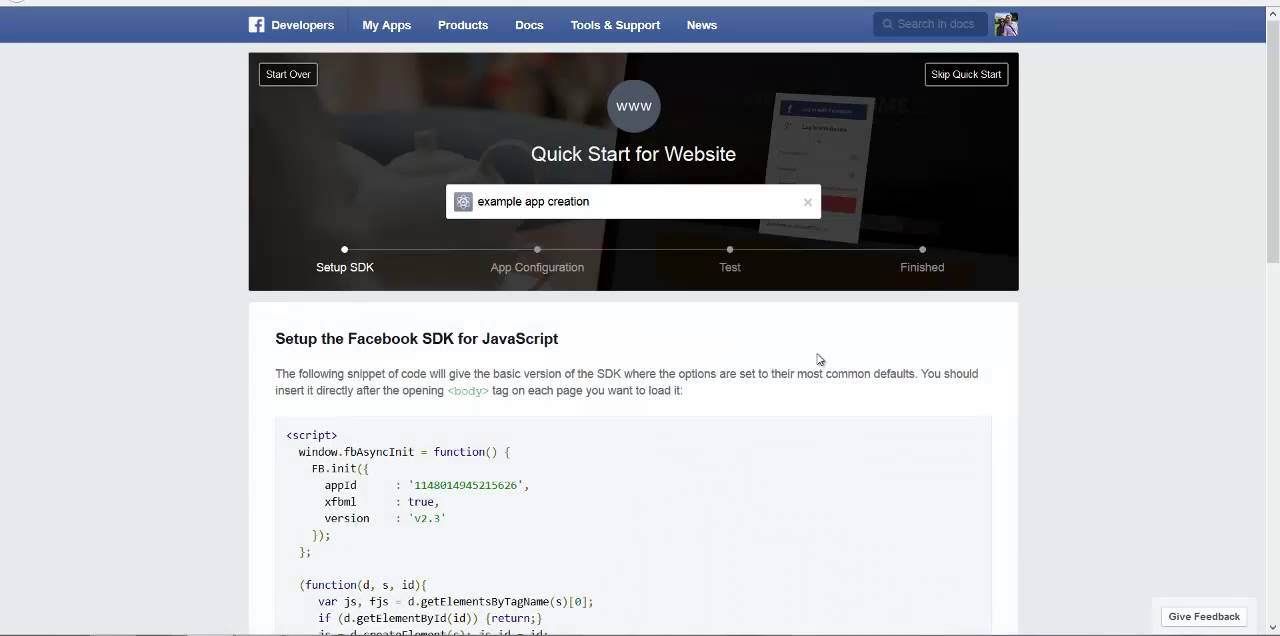Select the Setup SDK step marker
Viewport: 1280px width, 636px height.
[x=344, y=249]
